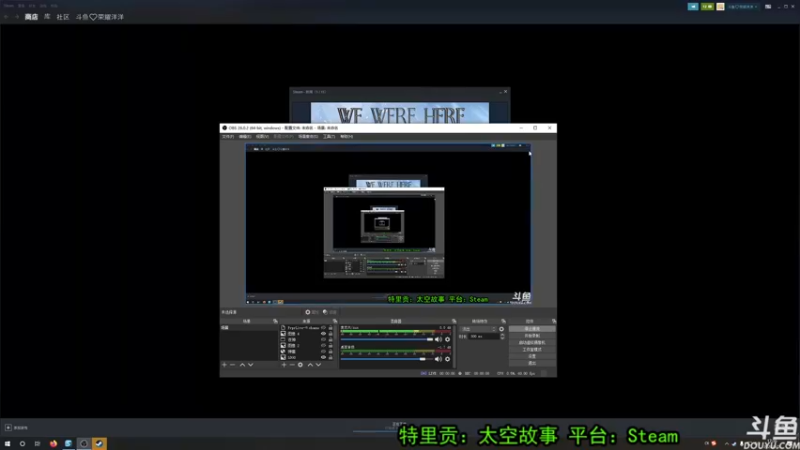Screen dimensions: 800x450
Task: Mute the first audio mixer channel speaker icon
Action: pos(438,339)
